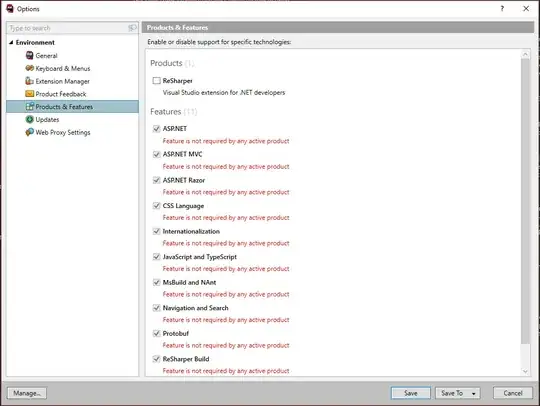Select Keyboard & Menus icon
This screenshot has height=406, width=540.
30,68
